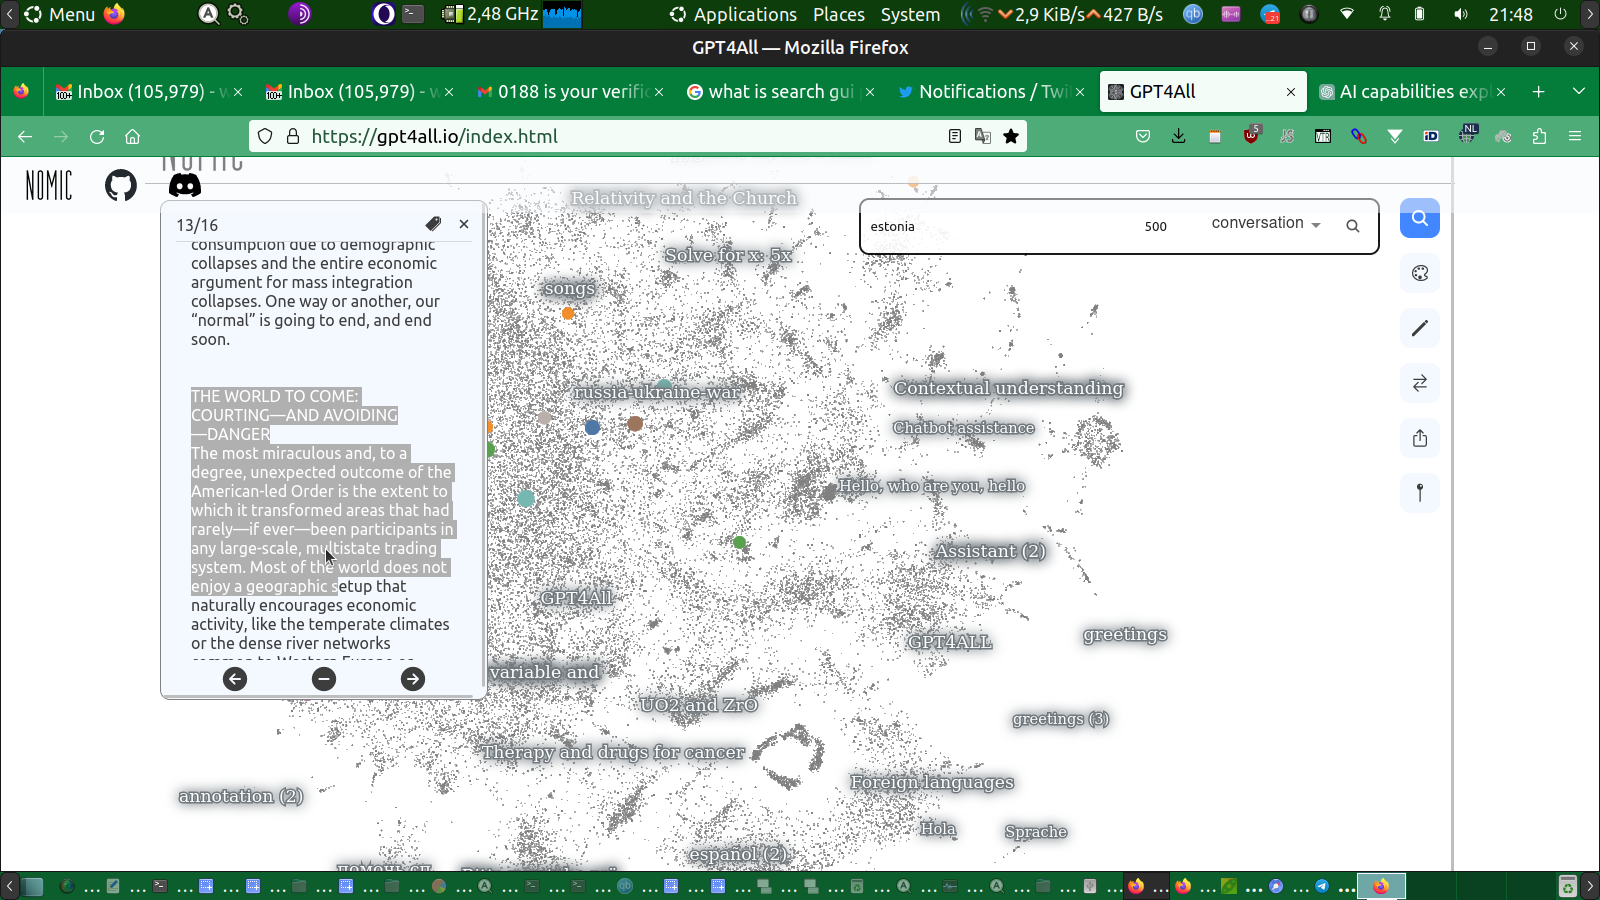Click the blue highlighted map point

pos(592,427)
